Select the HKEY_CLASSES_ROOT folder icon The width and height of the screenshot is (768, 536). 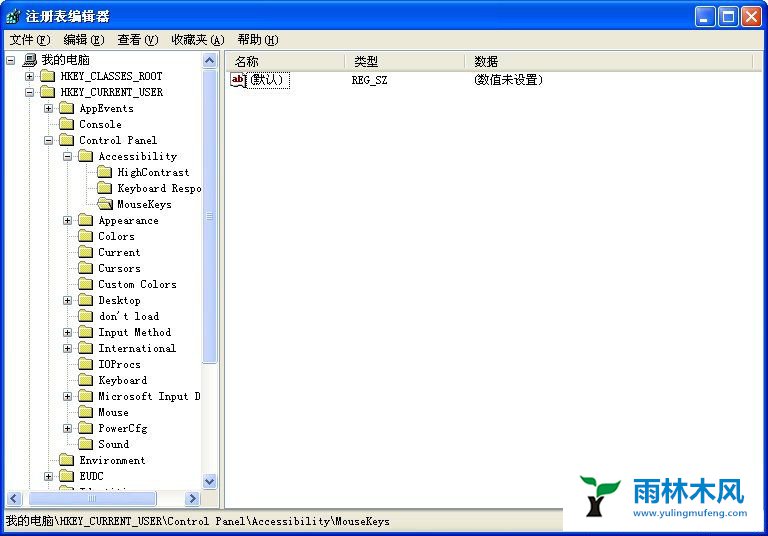pyautogui.click(x=48, y=76)
